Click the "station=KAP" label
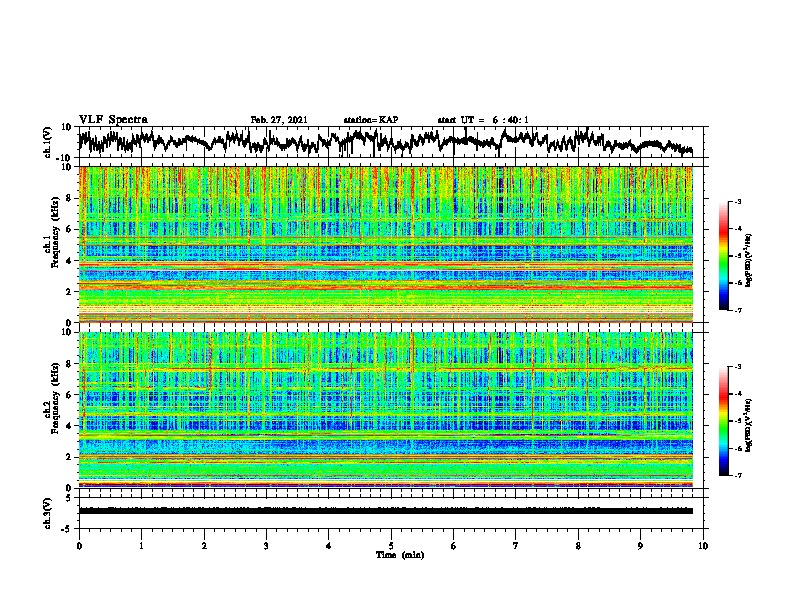This screenshot has width=792, height=612. tap(371, 120)
